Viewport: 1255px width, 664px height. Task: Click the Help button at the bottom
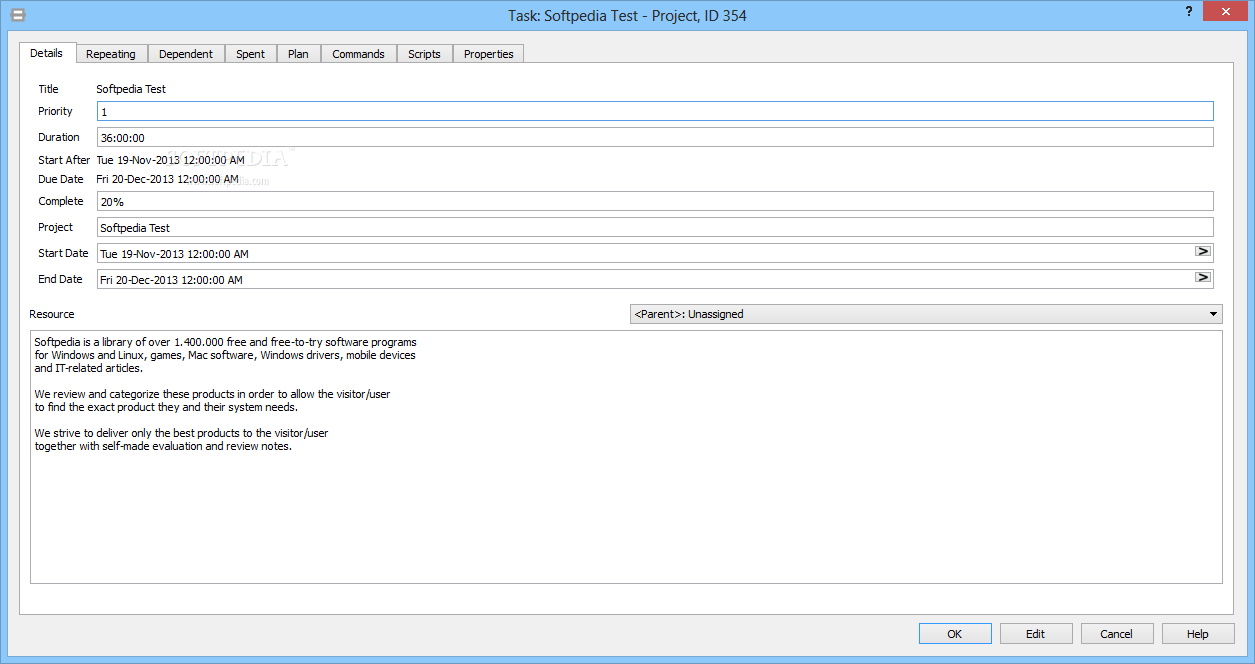pyautogui.click(x=1198, y=634)
